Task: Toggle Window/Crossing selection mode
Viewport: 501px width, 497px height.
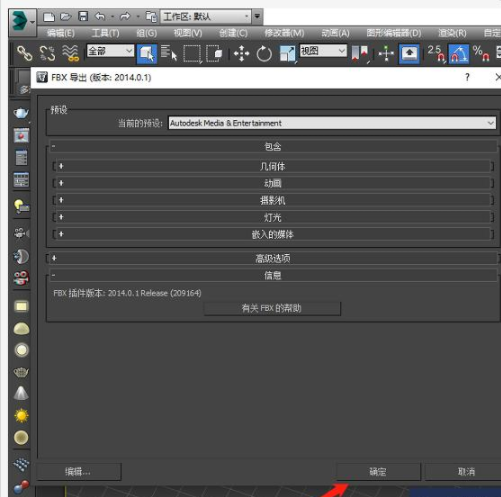Action: point(215,53)
